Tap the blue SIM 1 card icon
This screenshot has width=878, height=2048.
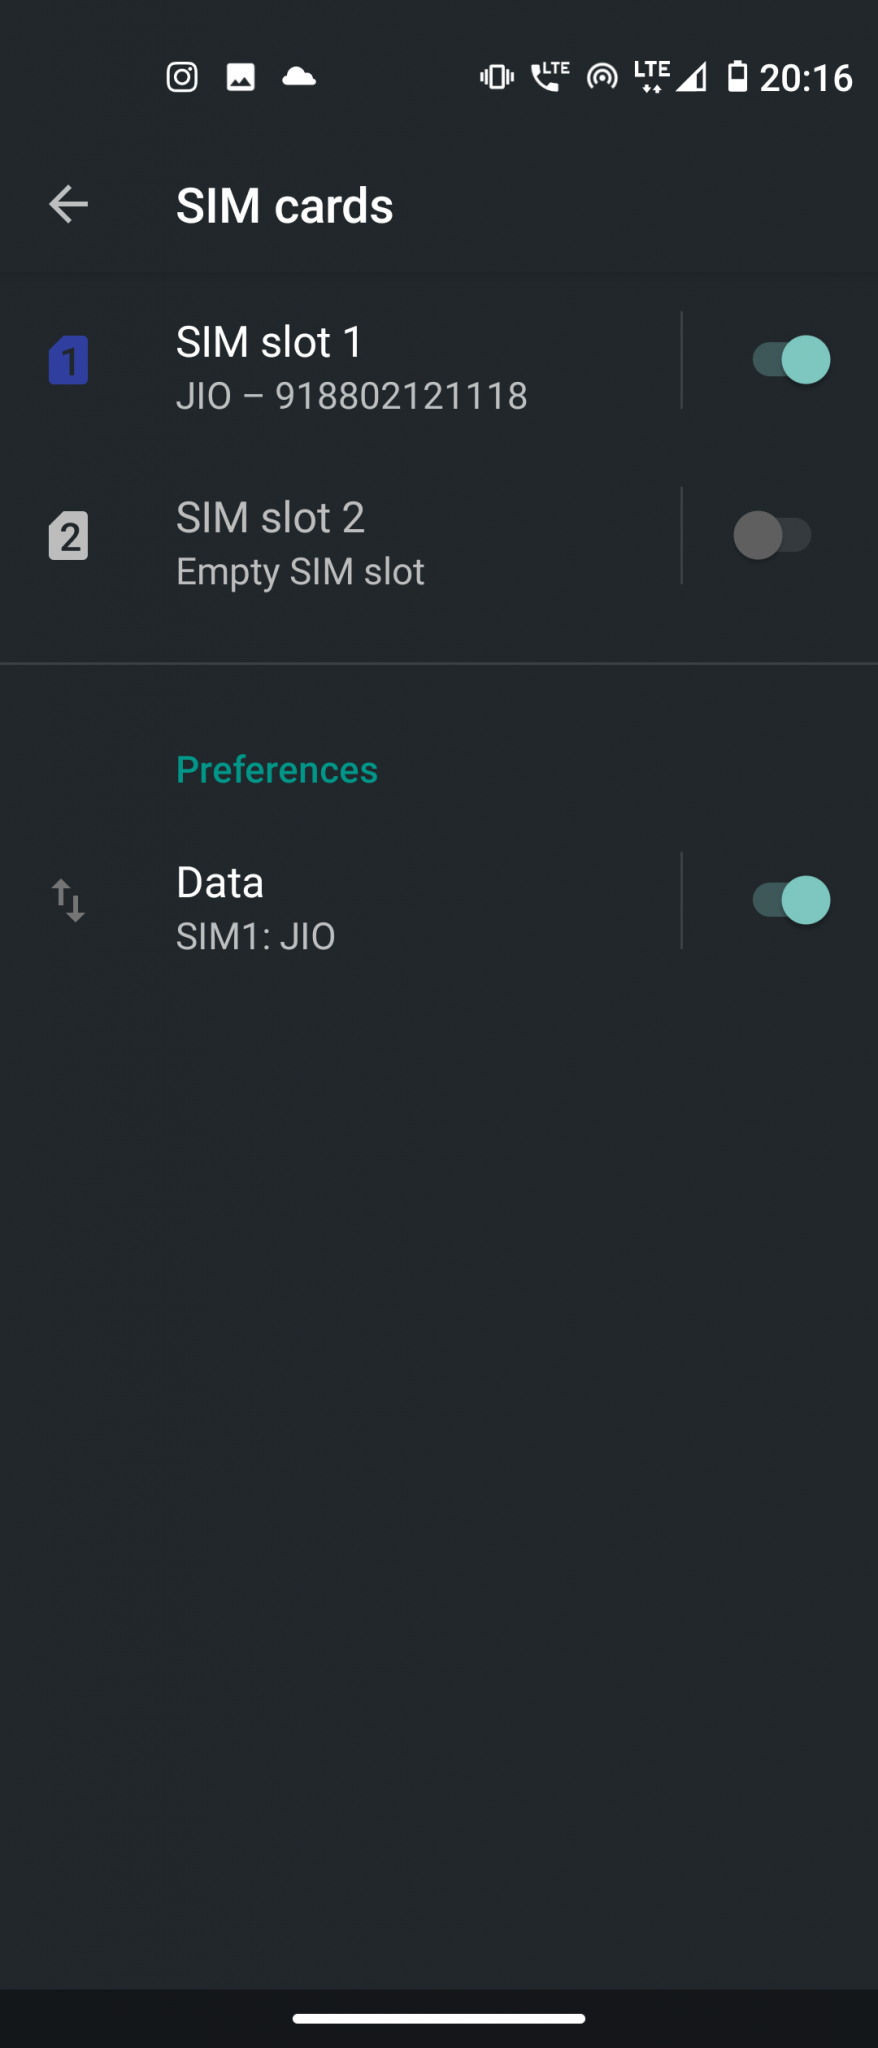[x=68, y=360]
